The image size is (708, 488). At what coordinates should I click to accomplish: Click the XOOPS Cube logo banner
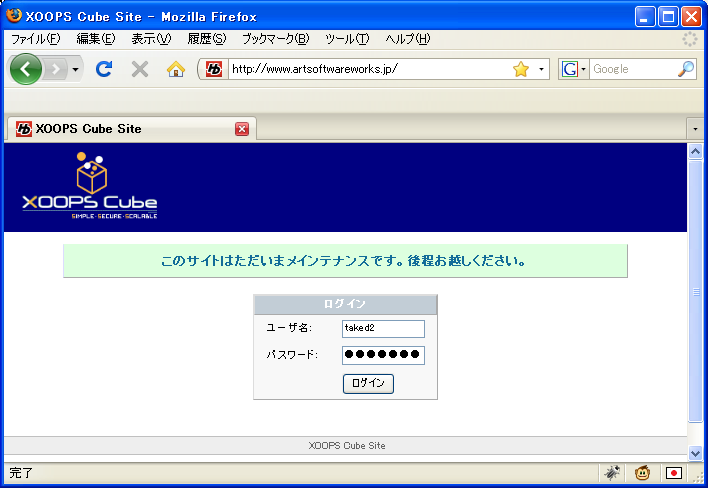click(90, 187)
